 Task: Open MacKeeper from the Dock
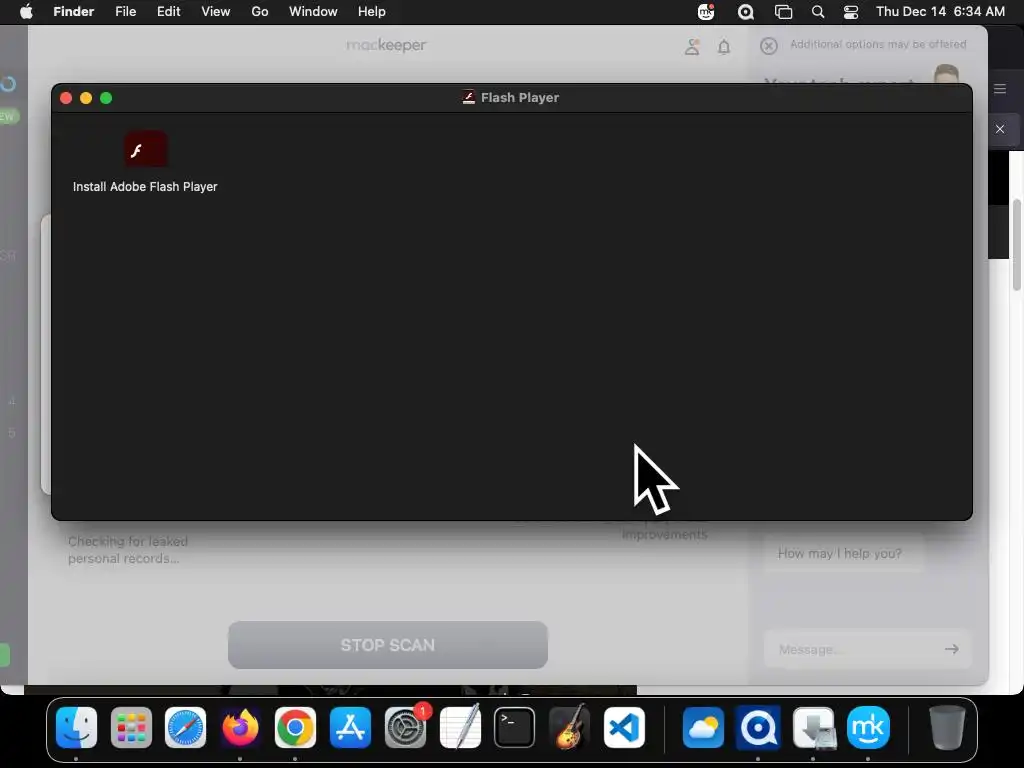pyautogui.click(x=868, y=728)
